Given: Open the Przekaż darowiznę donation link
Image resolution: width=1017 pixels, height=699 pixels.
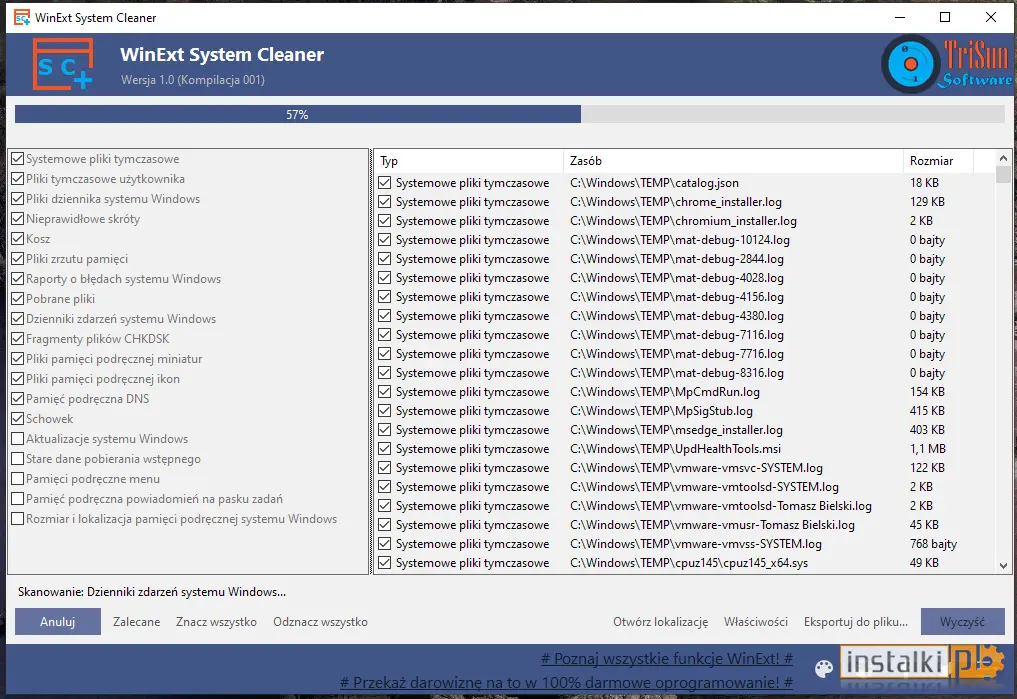Looking at the screenshot, I should pos(566,683).
